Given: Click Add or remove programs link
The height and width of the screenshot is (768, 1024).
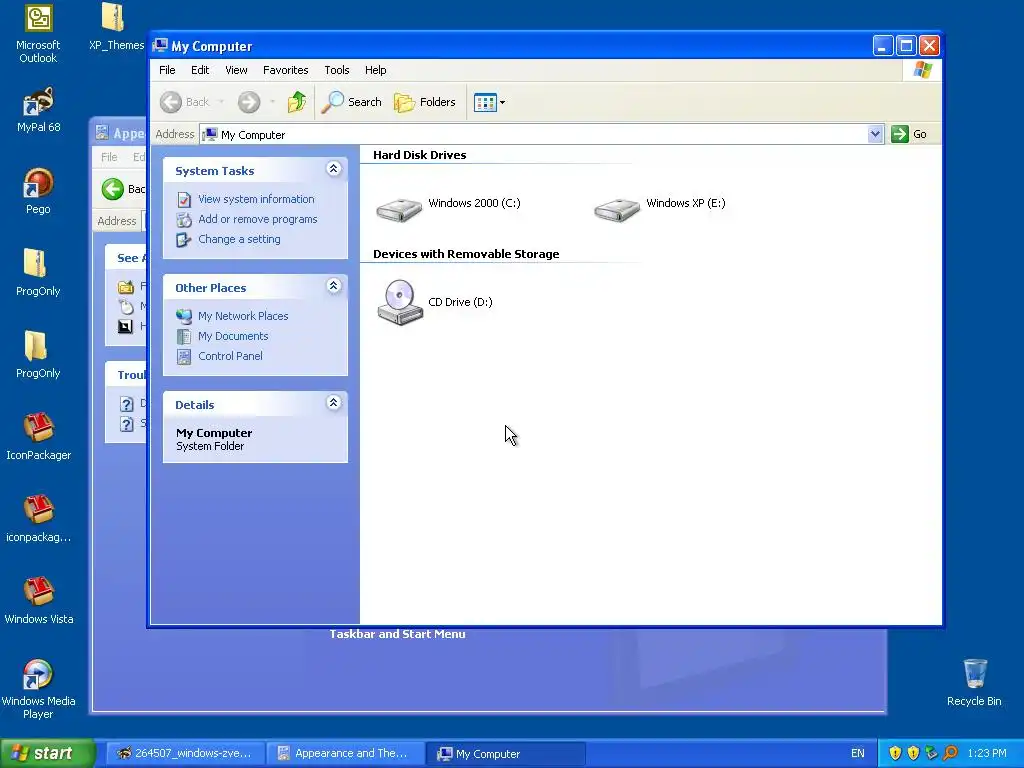Looking at the screenshot, I should click(258, 219).
